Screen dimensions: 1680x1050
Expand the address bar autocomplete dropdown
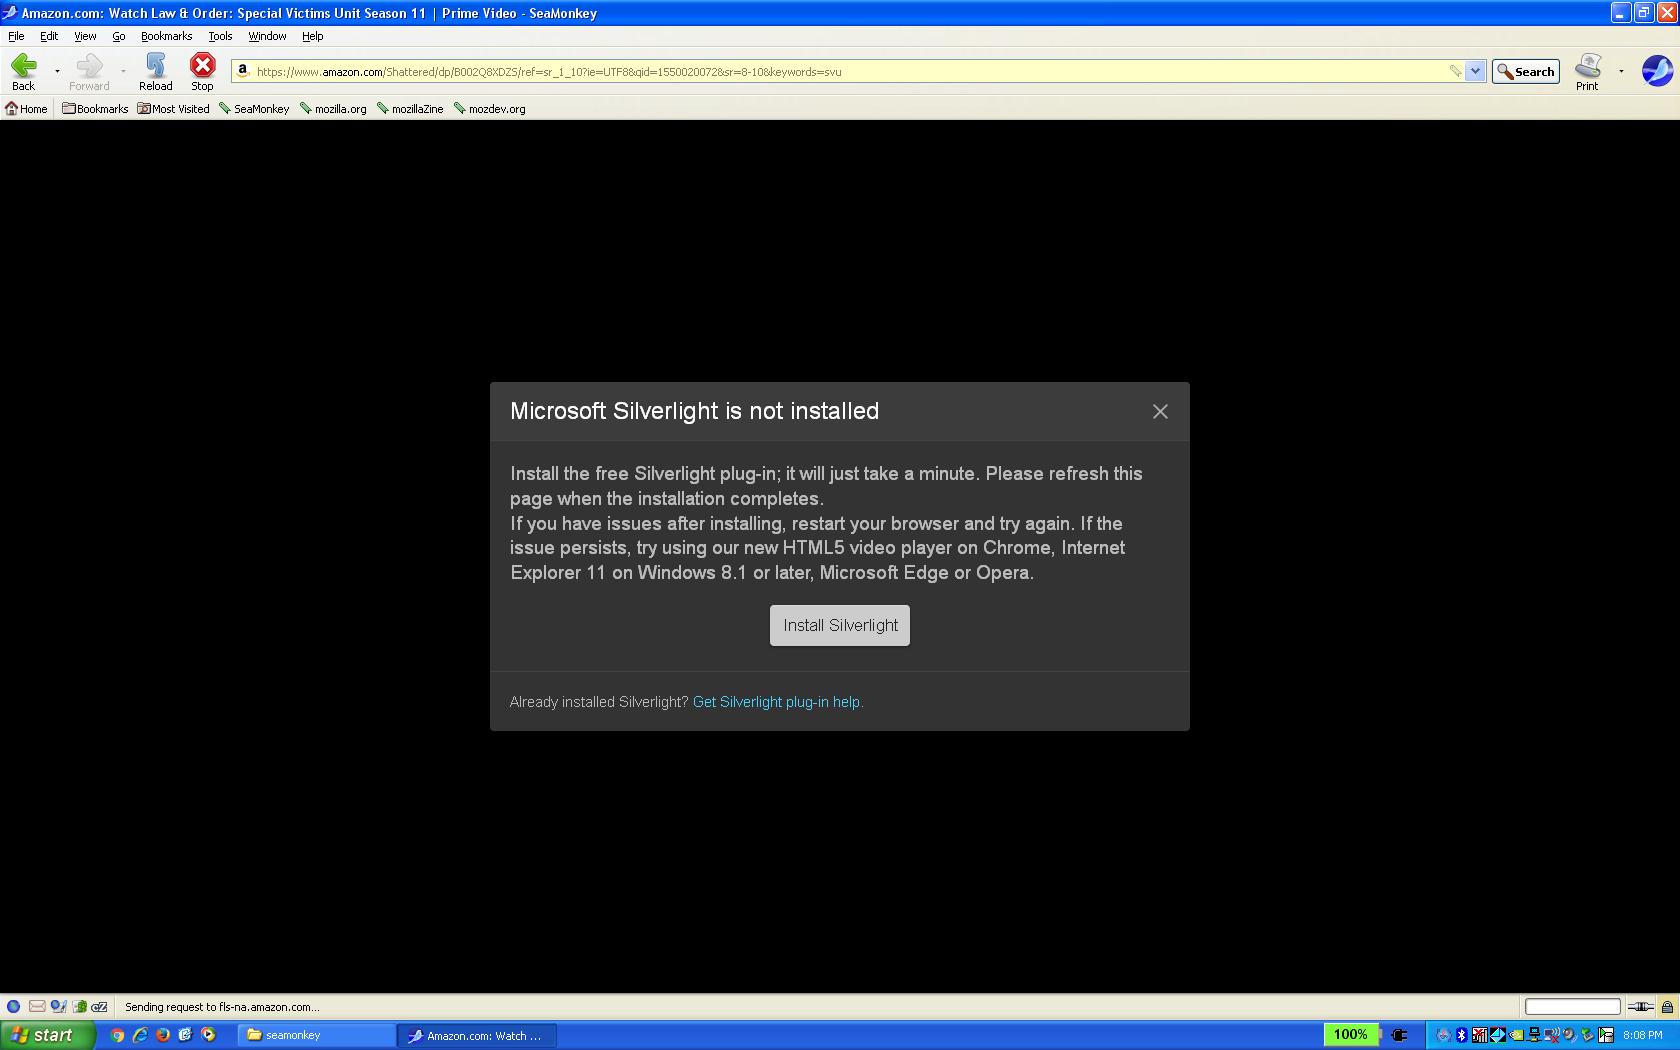(1475, 71)
